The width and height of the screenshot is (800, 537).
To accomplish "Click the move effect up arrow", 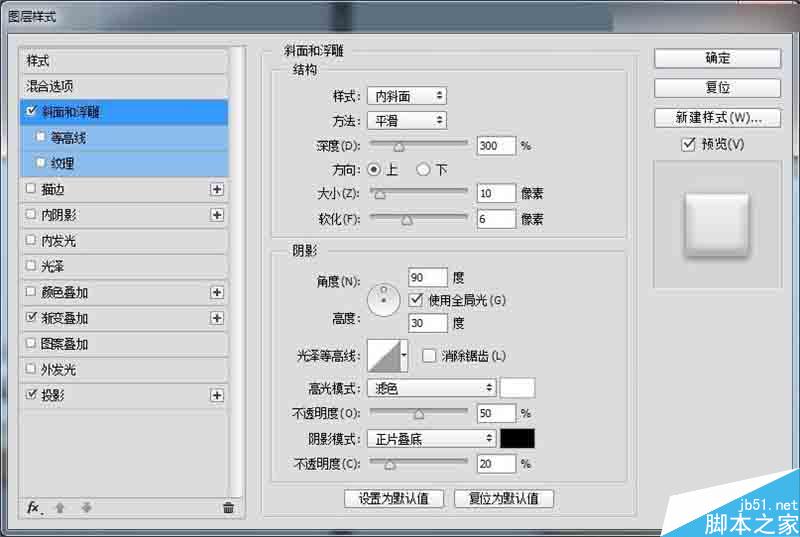I will point(60,507).
